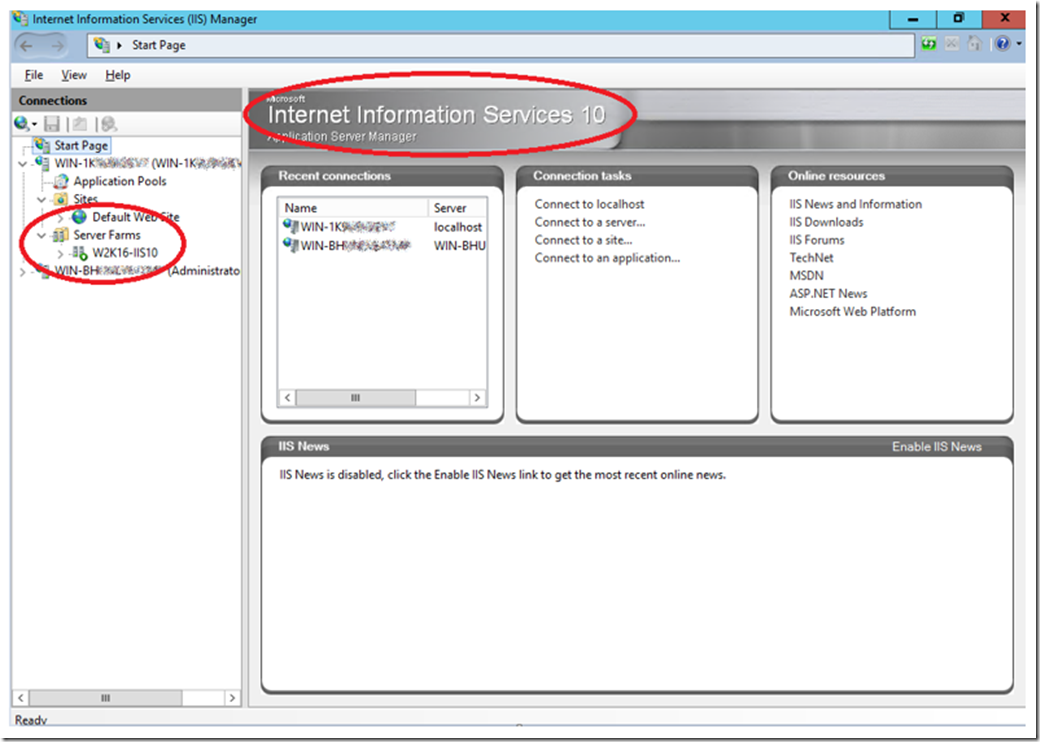Open the View menu

[74, 75]
